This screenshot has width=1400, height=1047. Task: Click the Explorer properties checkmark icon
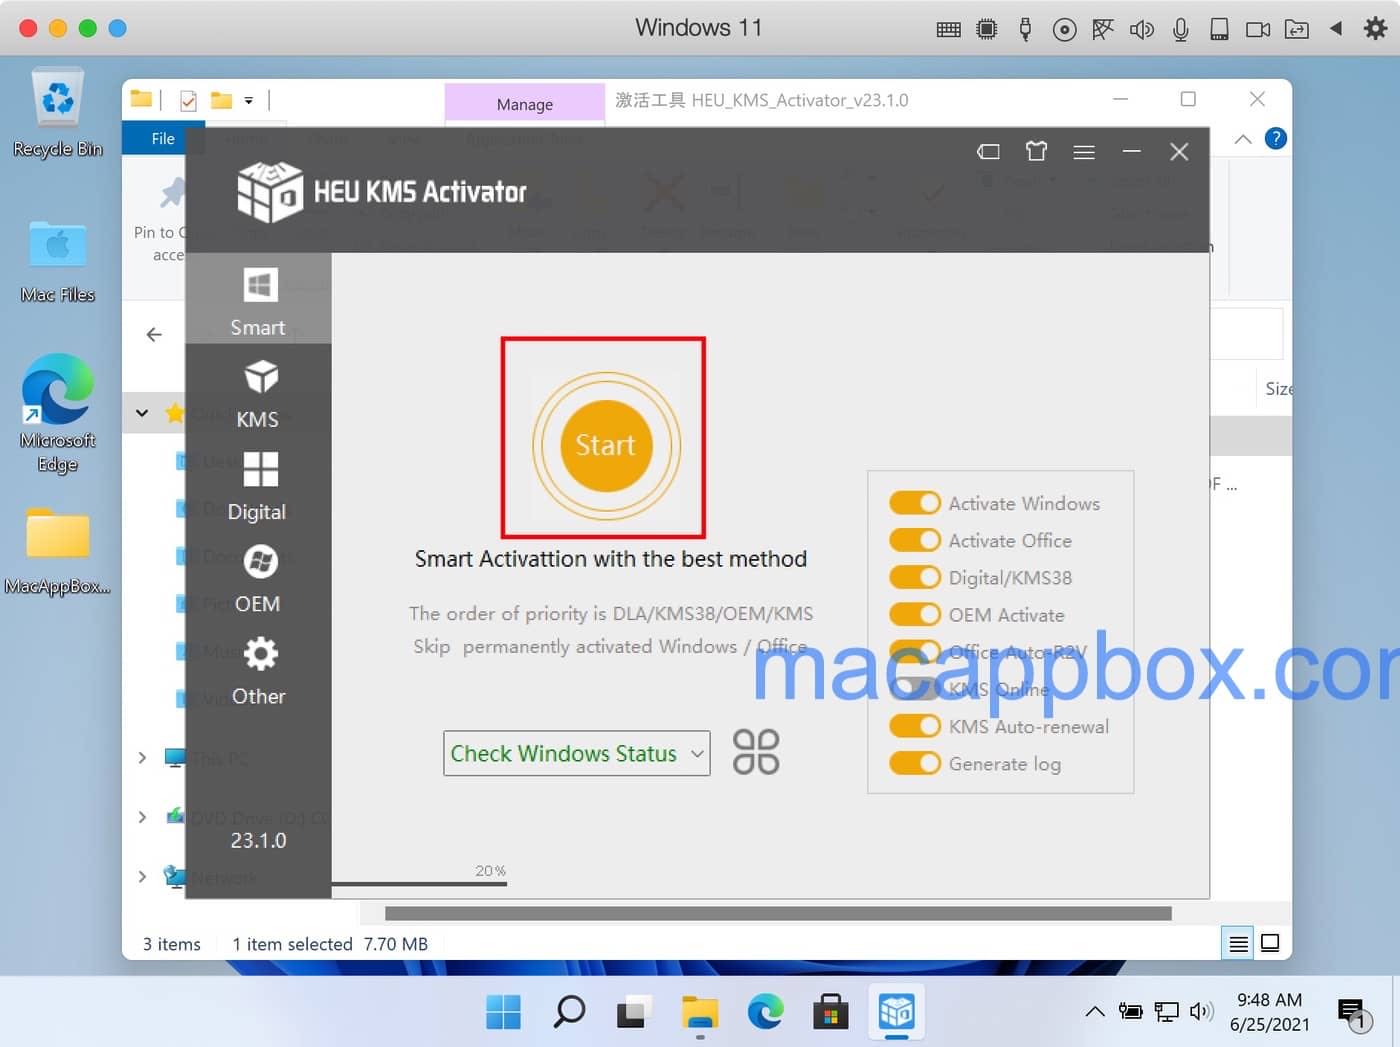pos(188,100)
